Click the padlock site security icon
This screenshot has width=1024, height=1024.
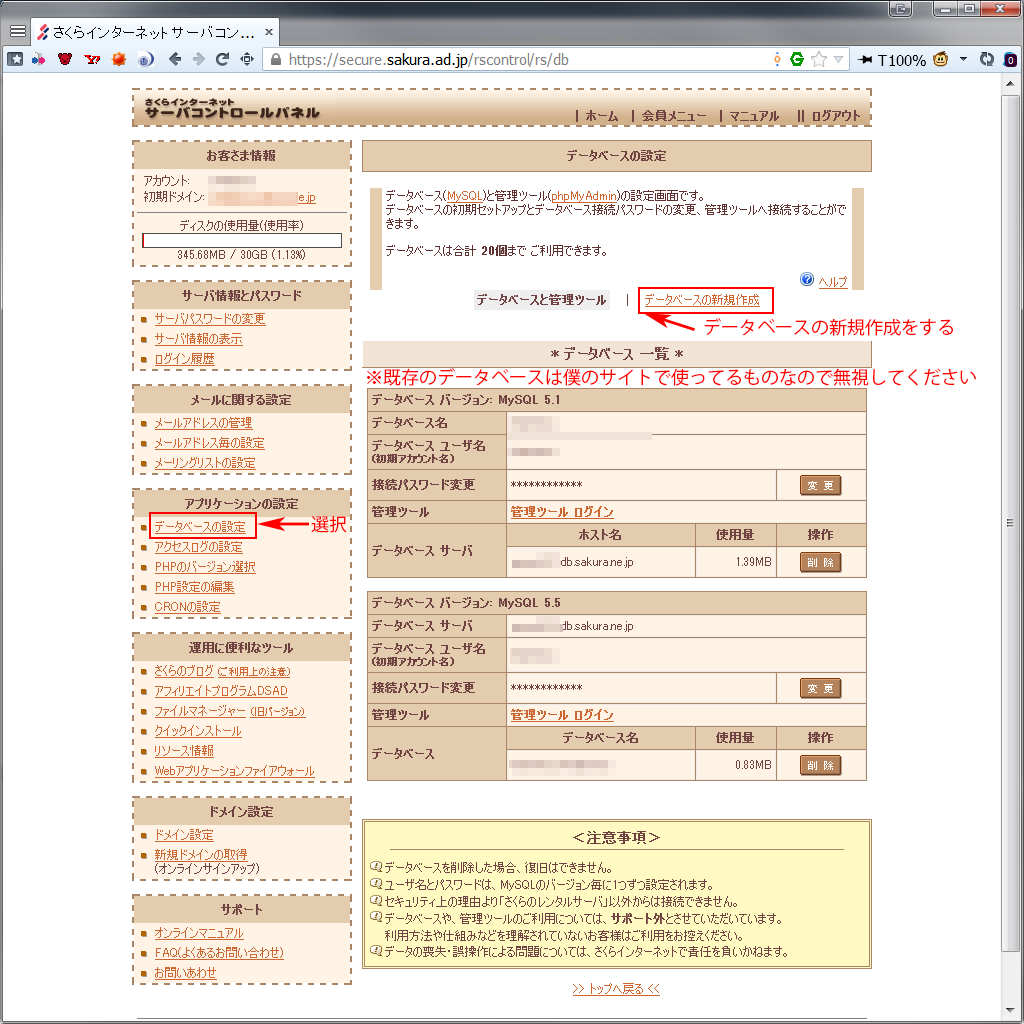[x=276, y=59]
